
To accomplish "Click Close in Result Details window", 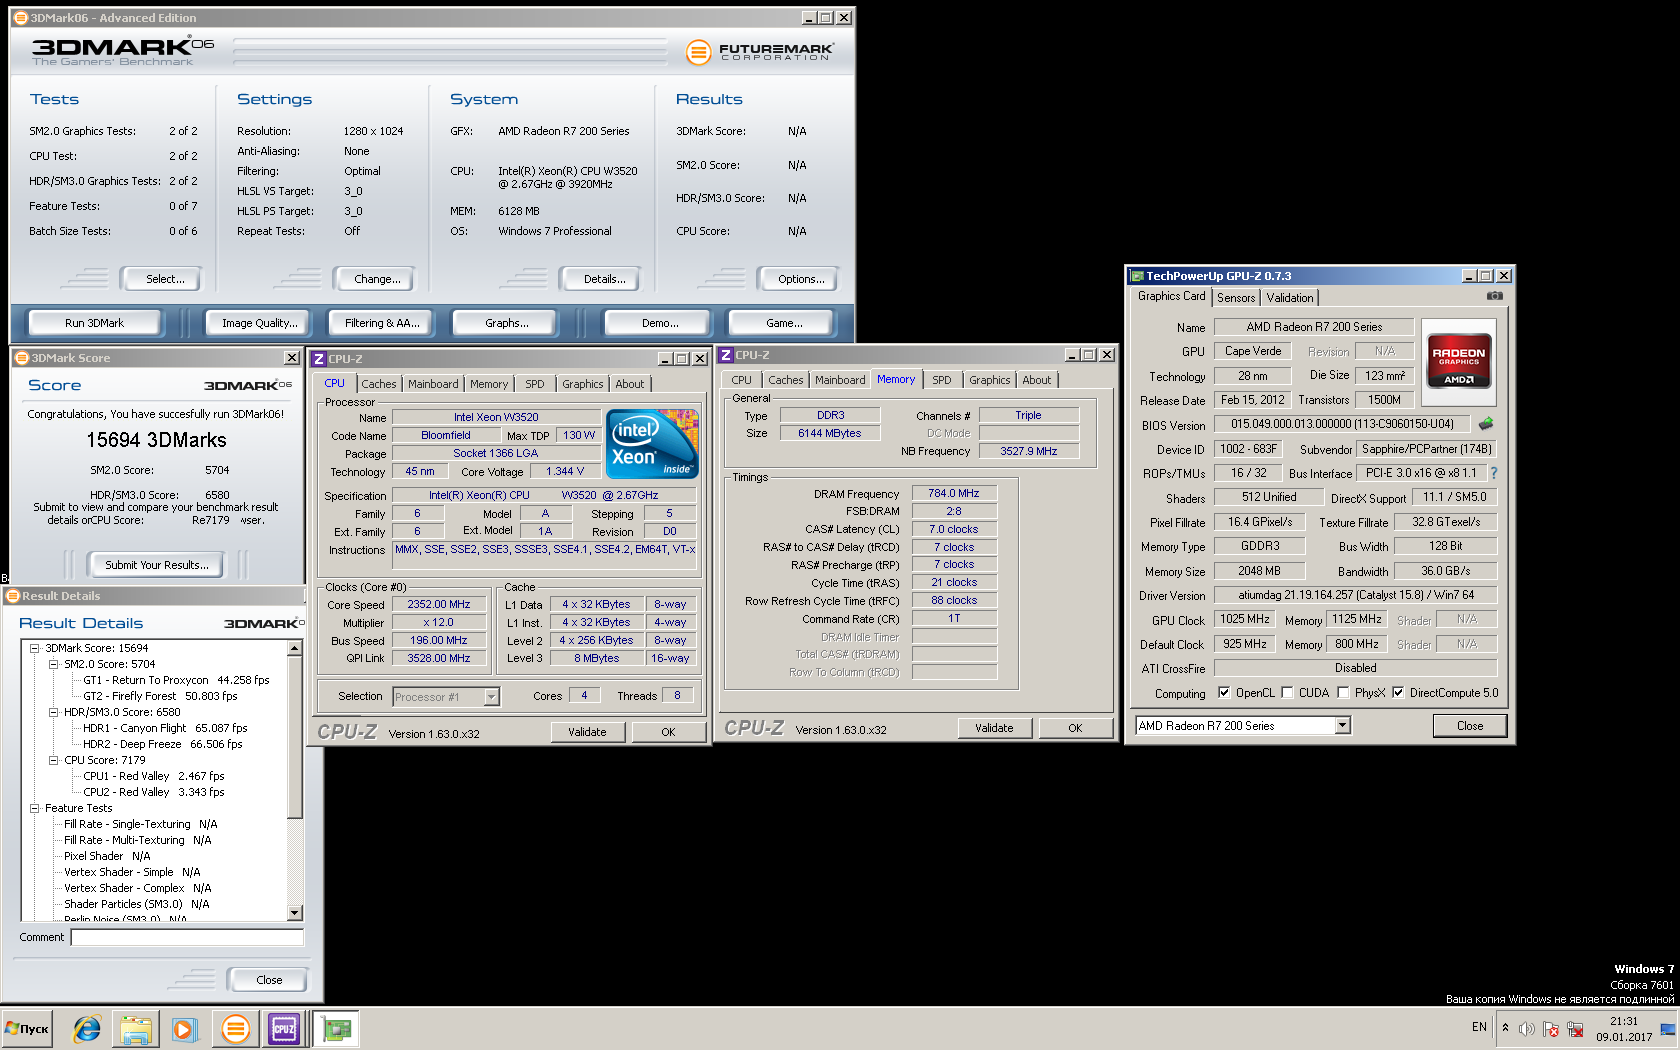I will tap(269, 980).
